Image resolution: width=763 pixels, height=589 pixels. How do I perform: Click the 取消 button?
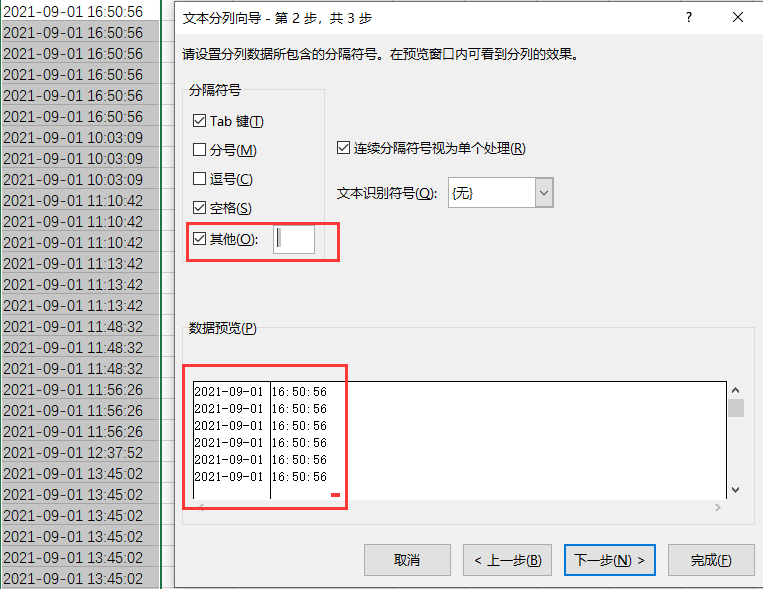(407, 560)
